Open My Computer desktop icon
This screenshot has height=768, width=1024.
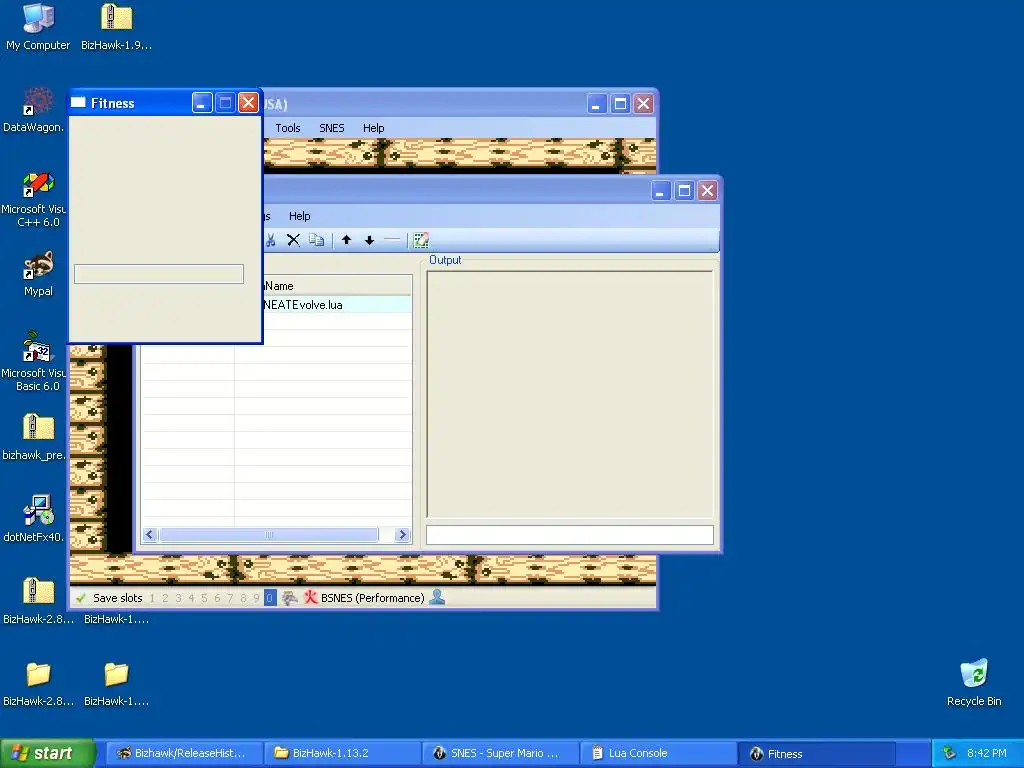tap(38, 27)
